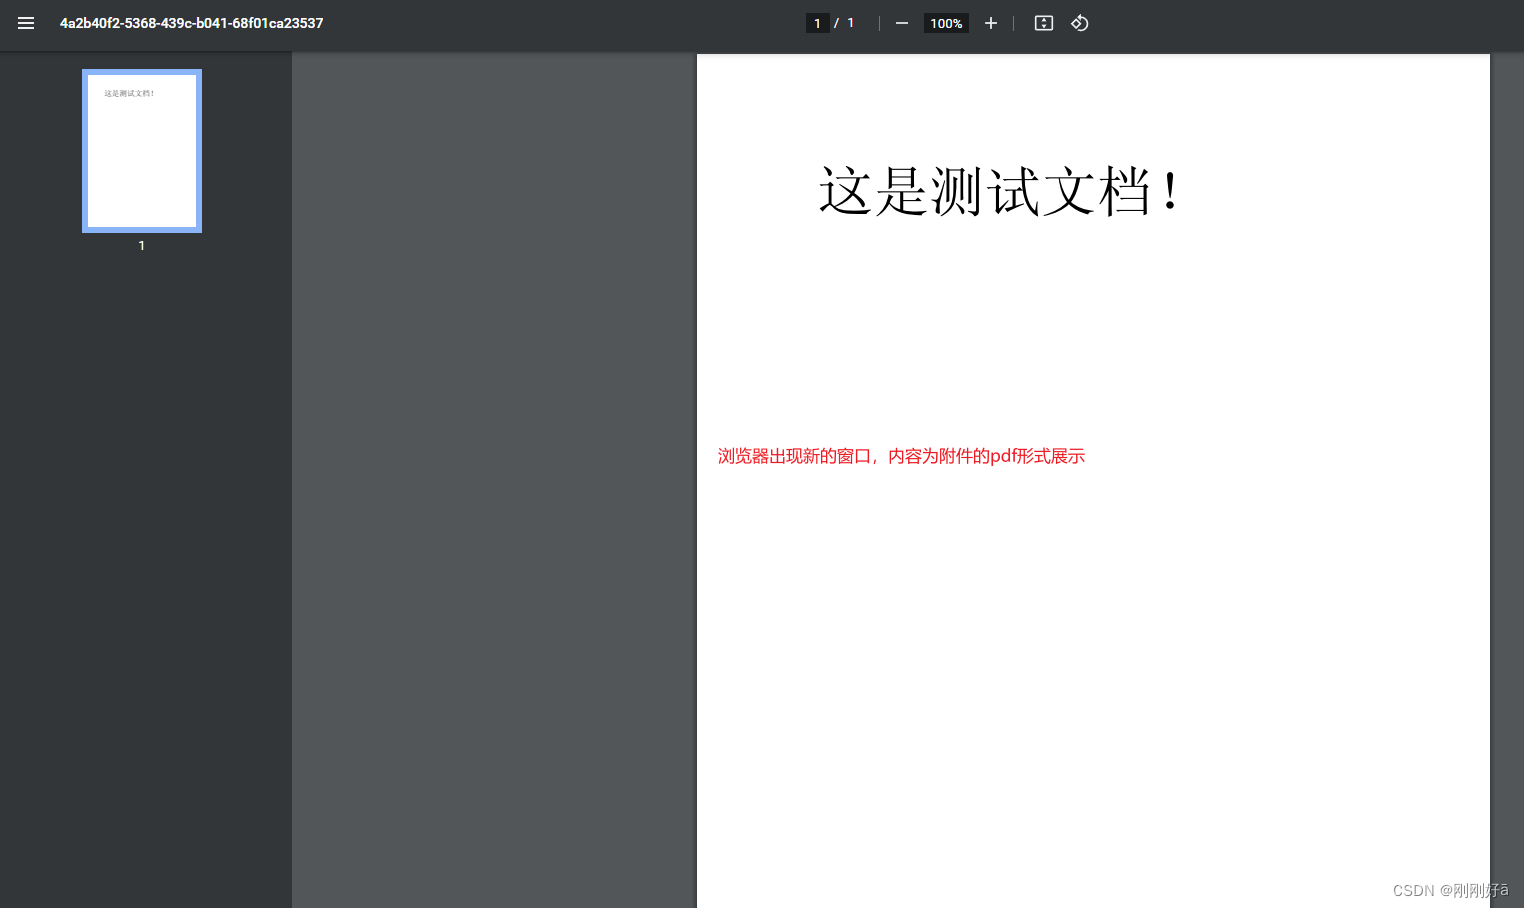
Task: Click the page count label / 1
Action: (x=845, y=22)
